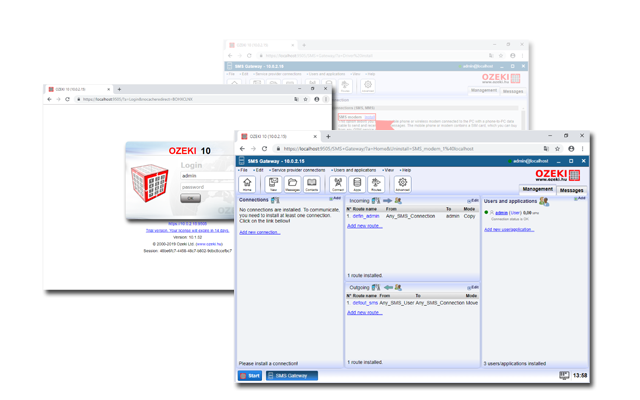Click address bar in front browser window
The width and height of the screenshot is (640, 400).
406,149
